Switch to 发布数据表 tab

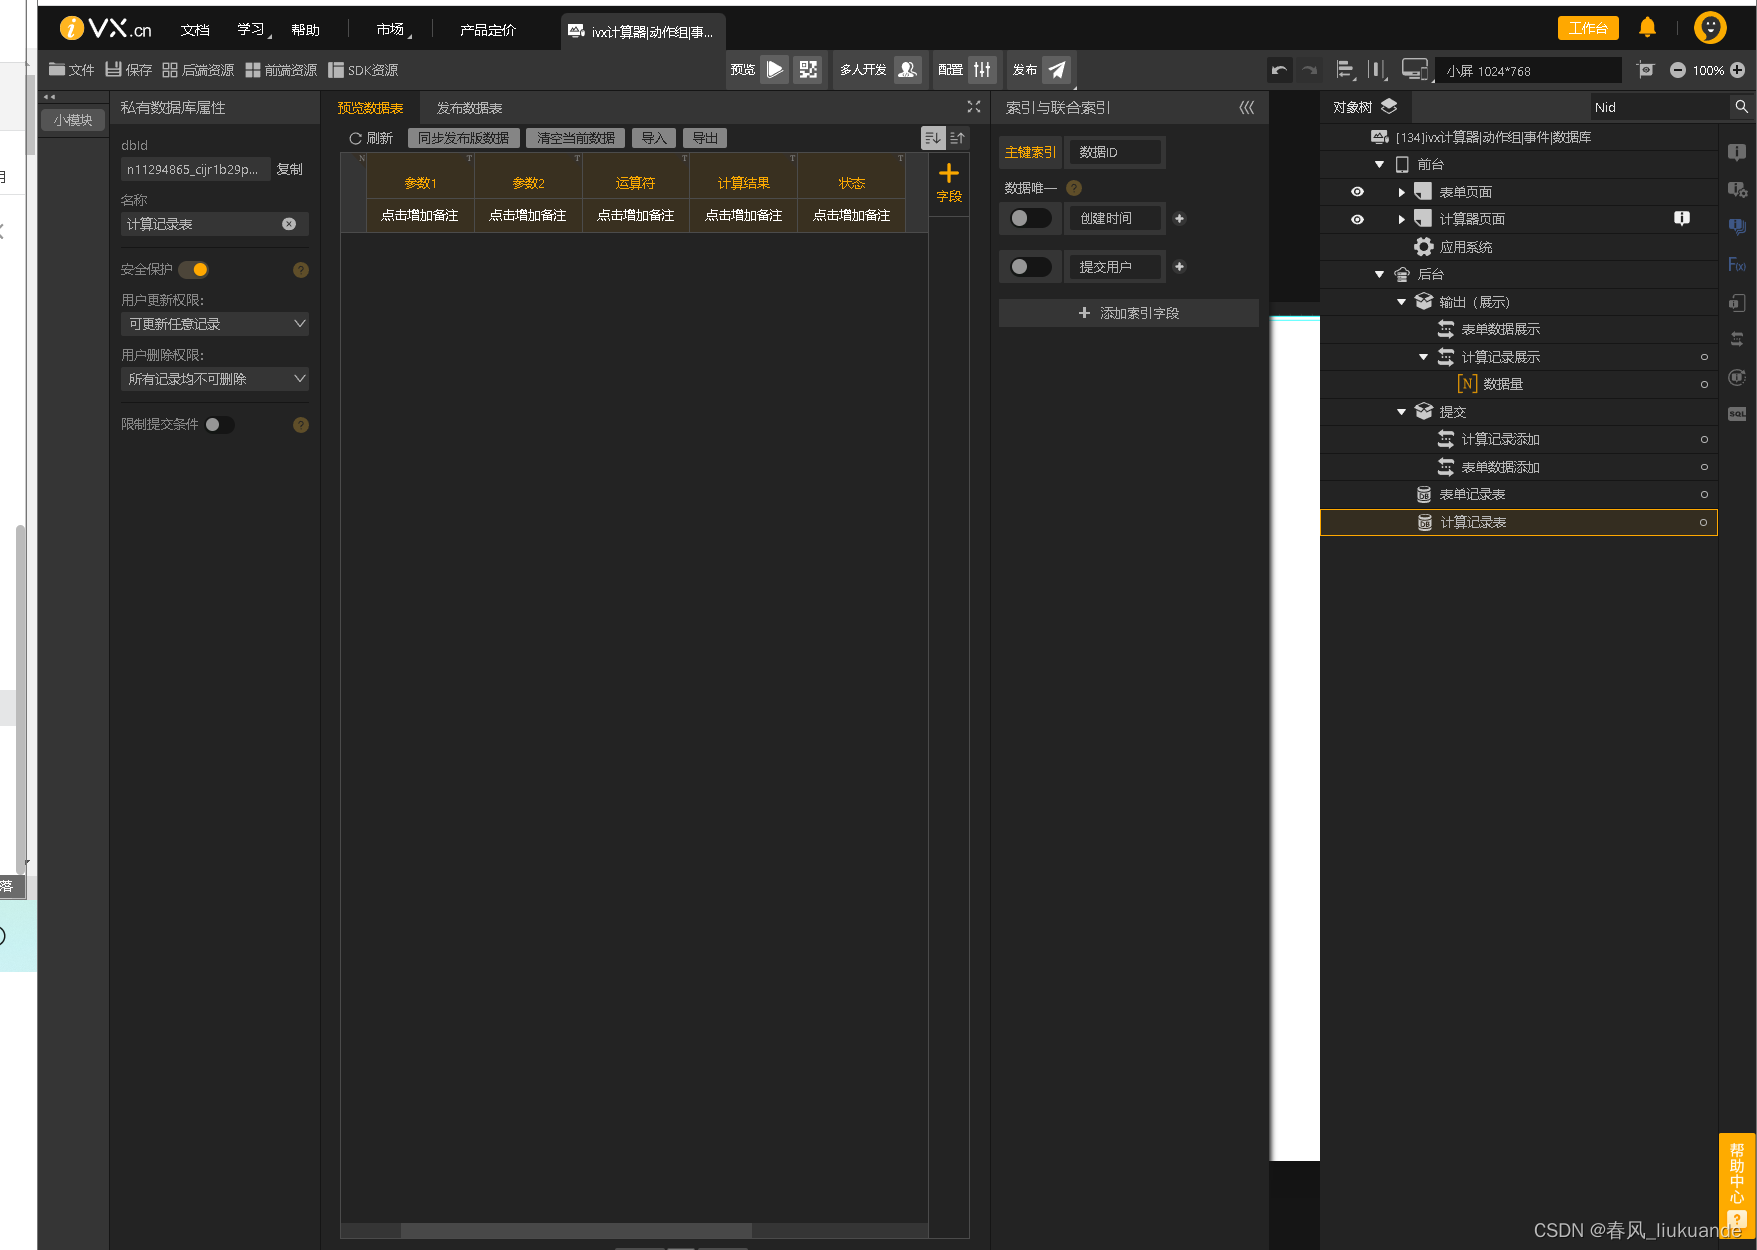pyautogui.click(x=469, y=108)
